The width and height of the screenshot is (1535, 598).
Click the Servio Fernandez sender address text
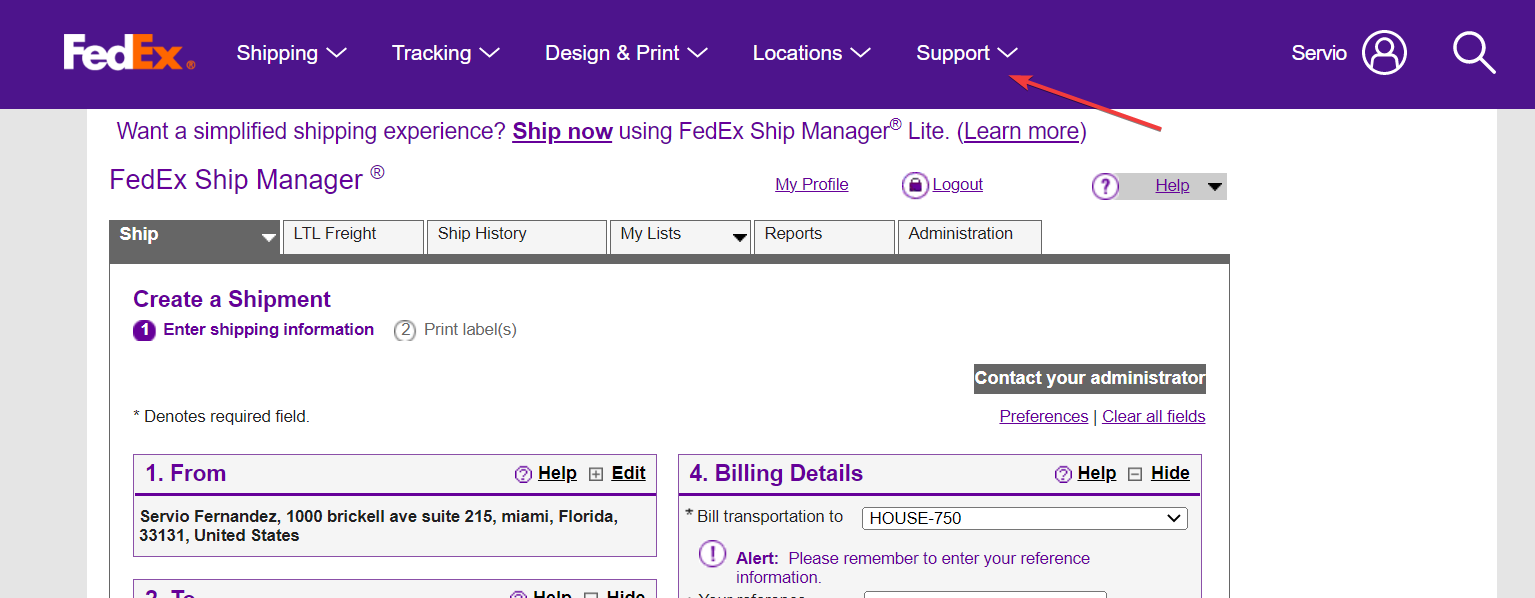point(379,526)
